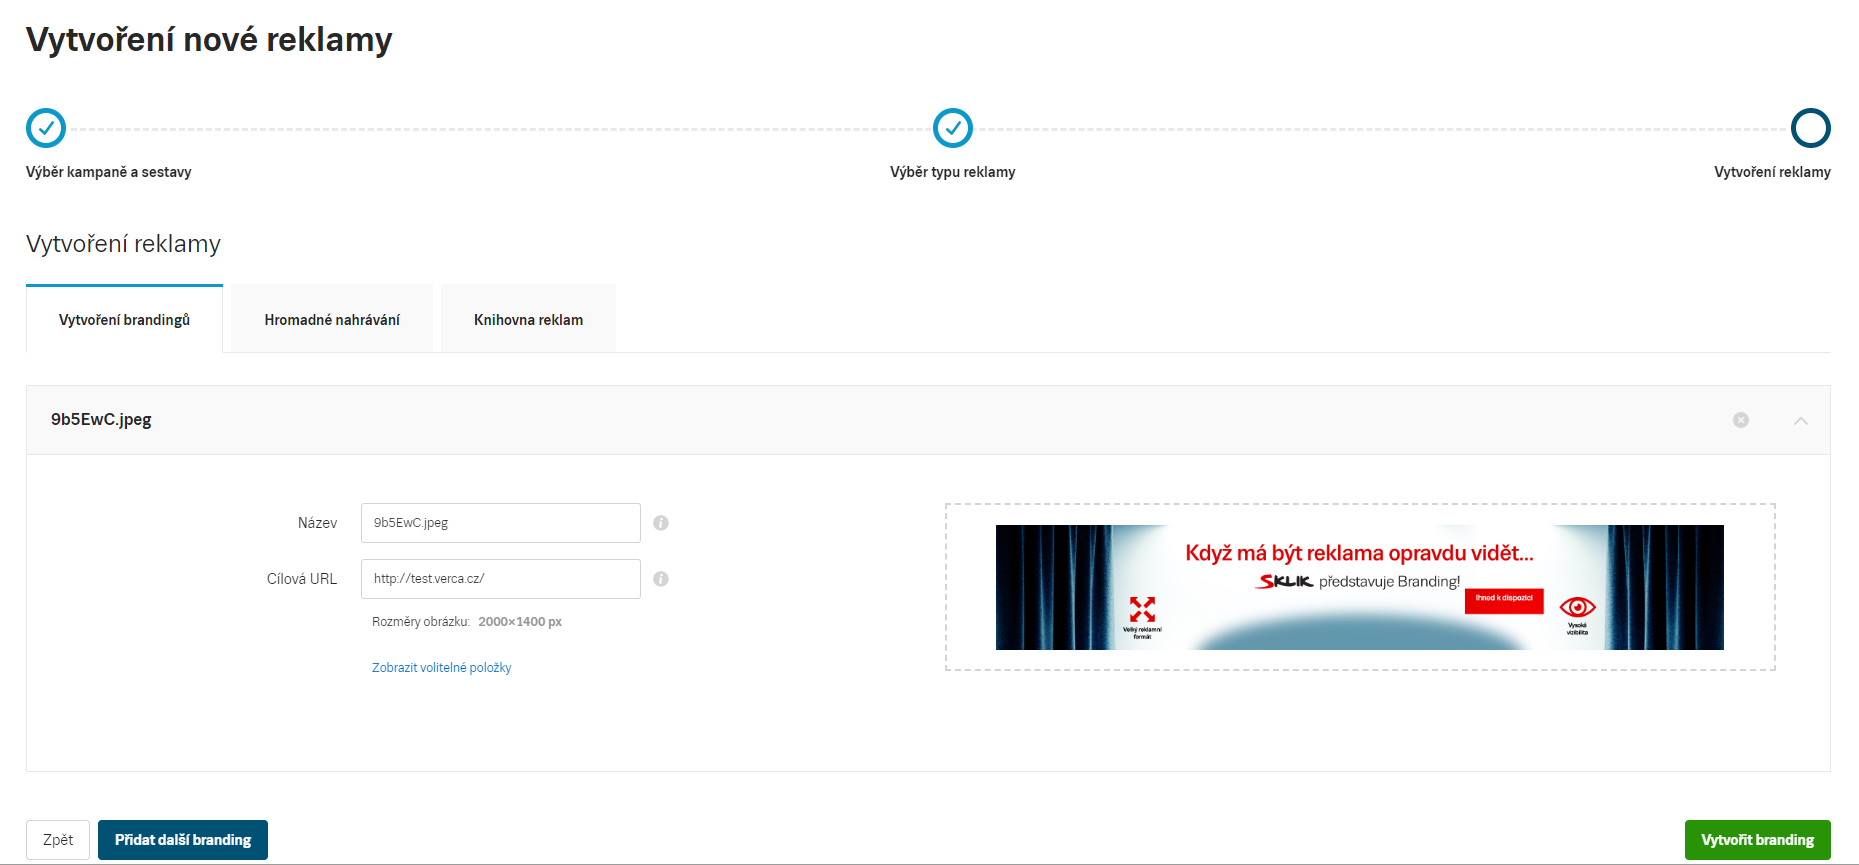Focus the Cílová URL text field
Screen dimensions: 1859x865
[x=500, y=579]
